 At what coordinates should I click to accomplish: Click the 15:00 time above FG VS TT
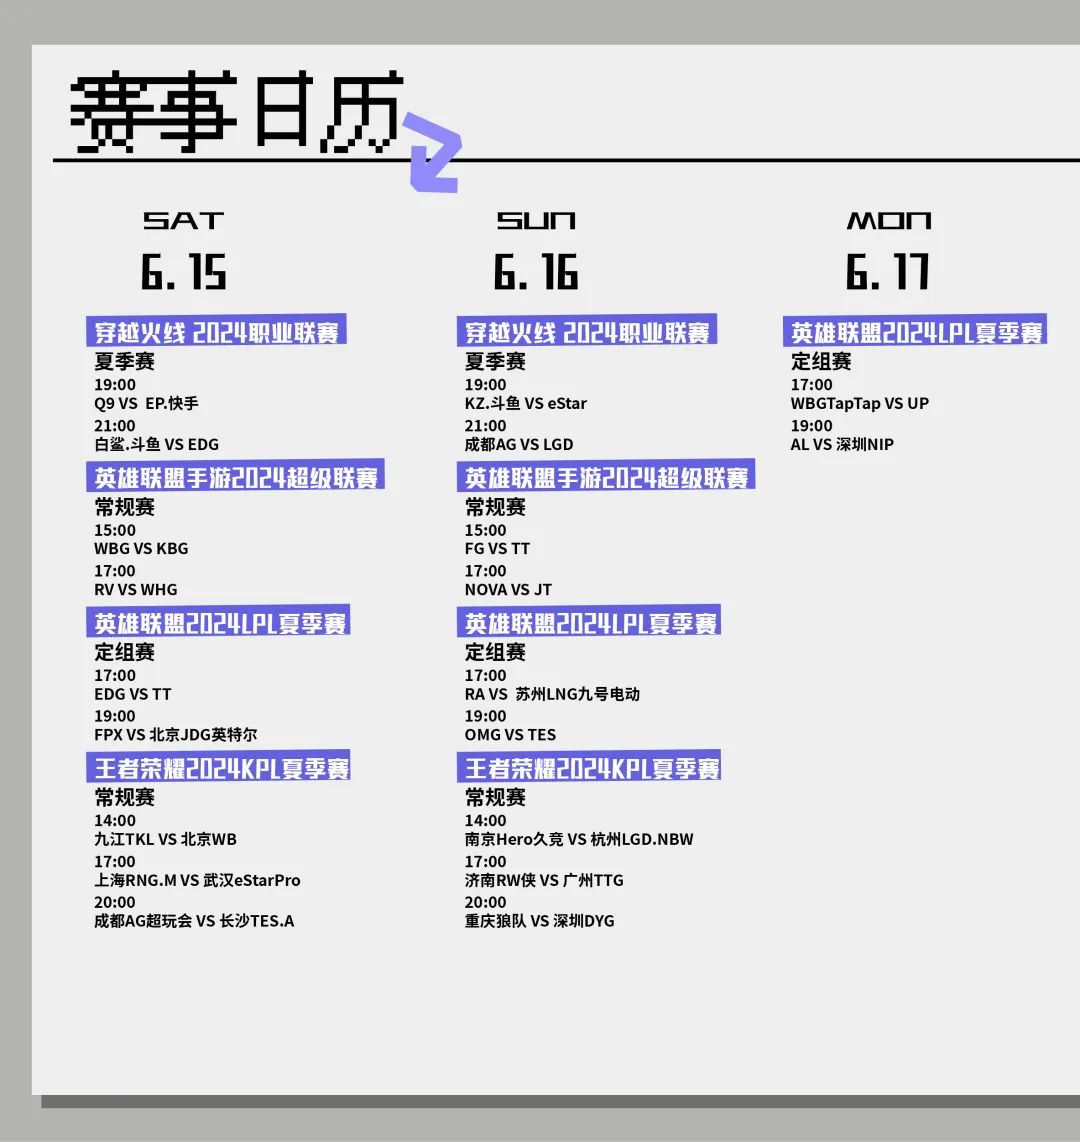point(486,530)
